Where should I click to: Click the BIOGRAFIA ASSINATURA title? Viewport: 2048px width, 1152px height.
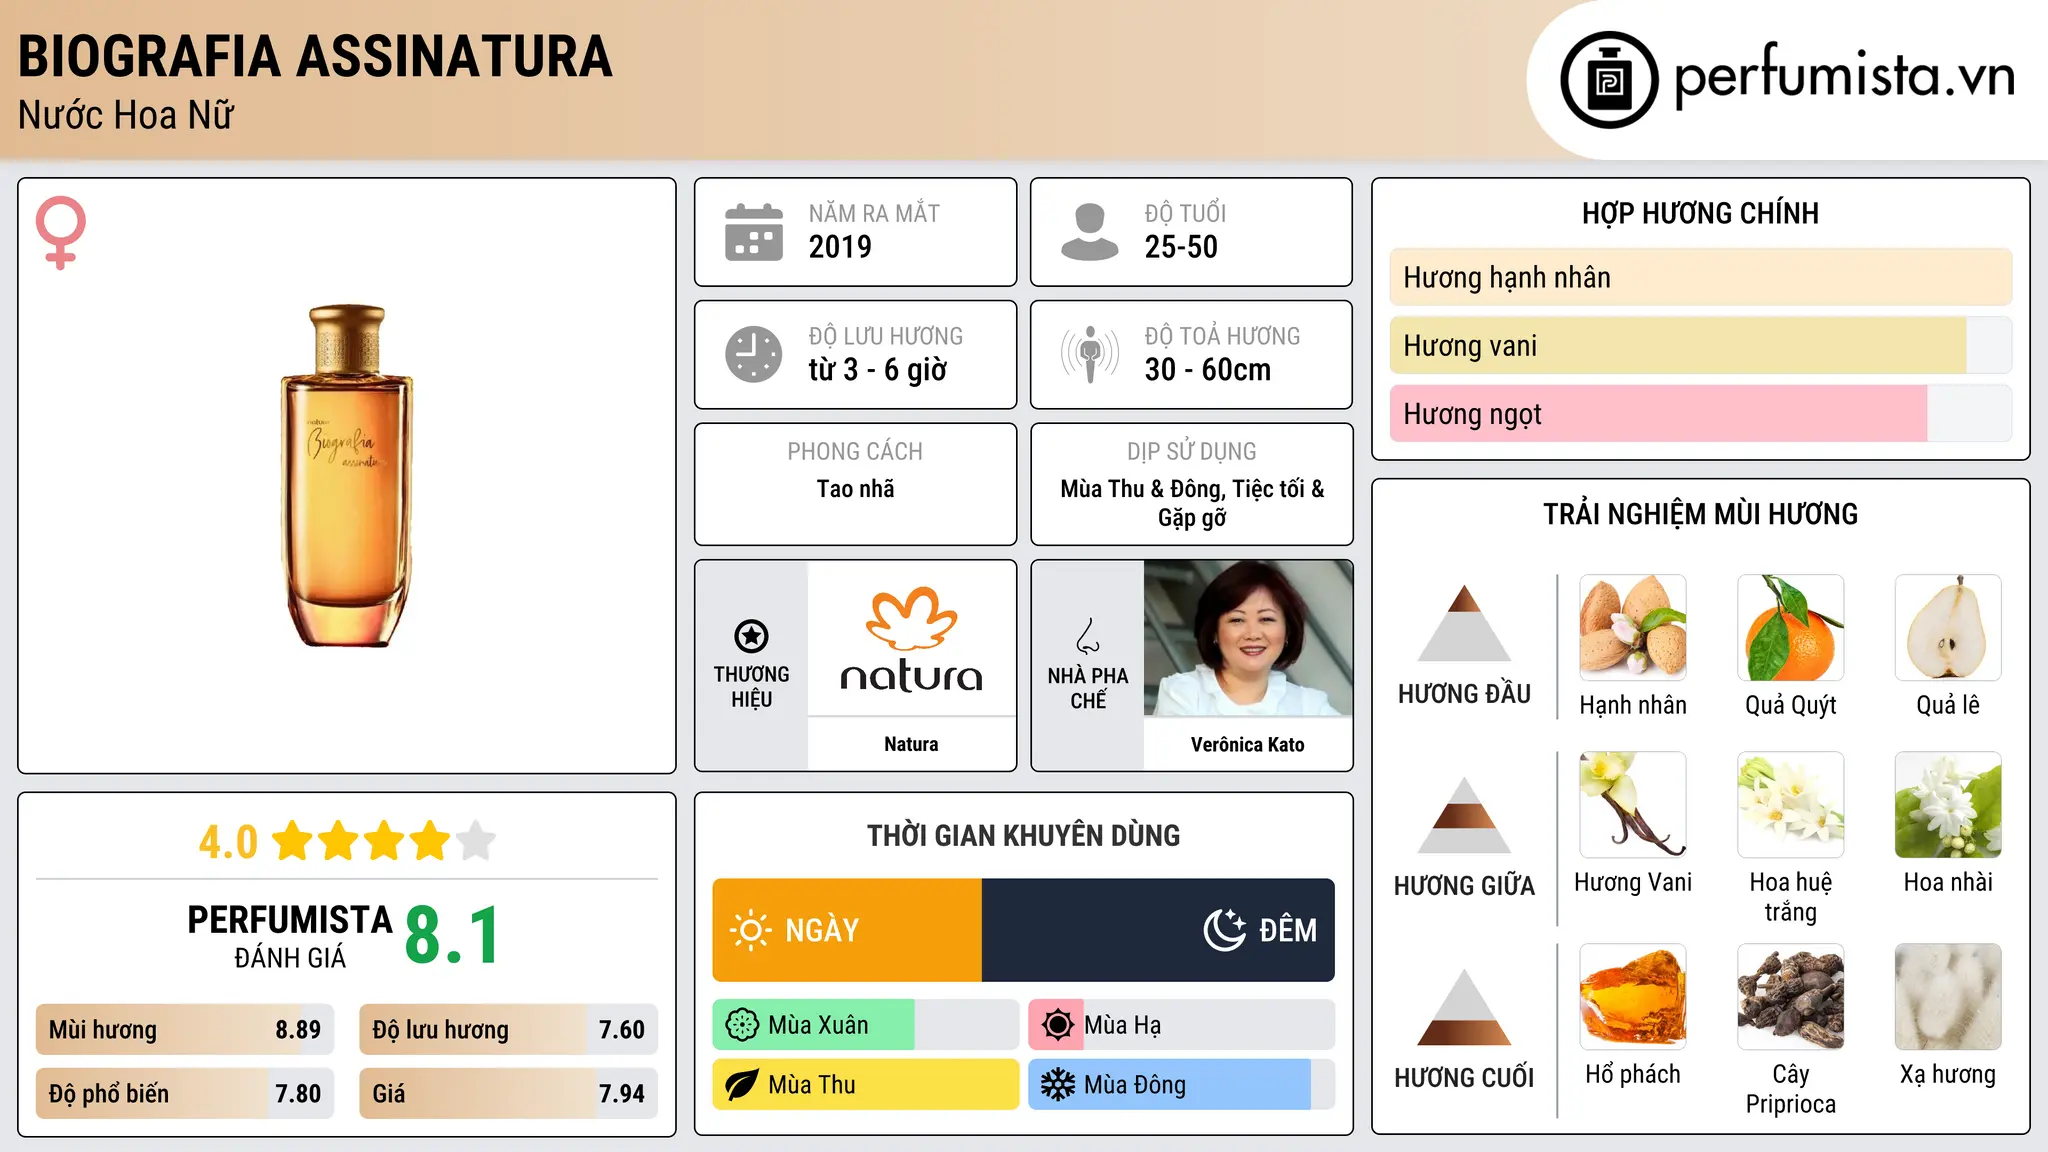pyautogui.click(x=315, y=56)
